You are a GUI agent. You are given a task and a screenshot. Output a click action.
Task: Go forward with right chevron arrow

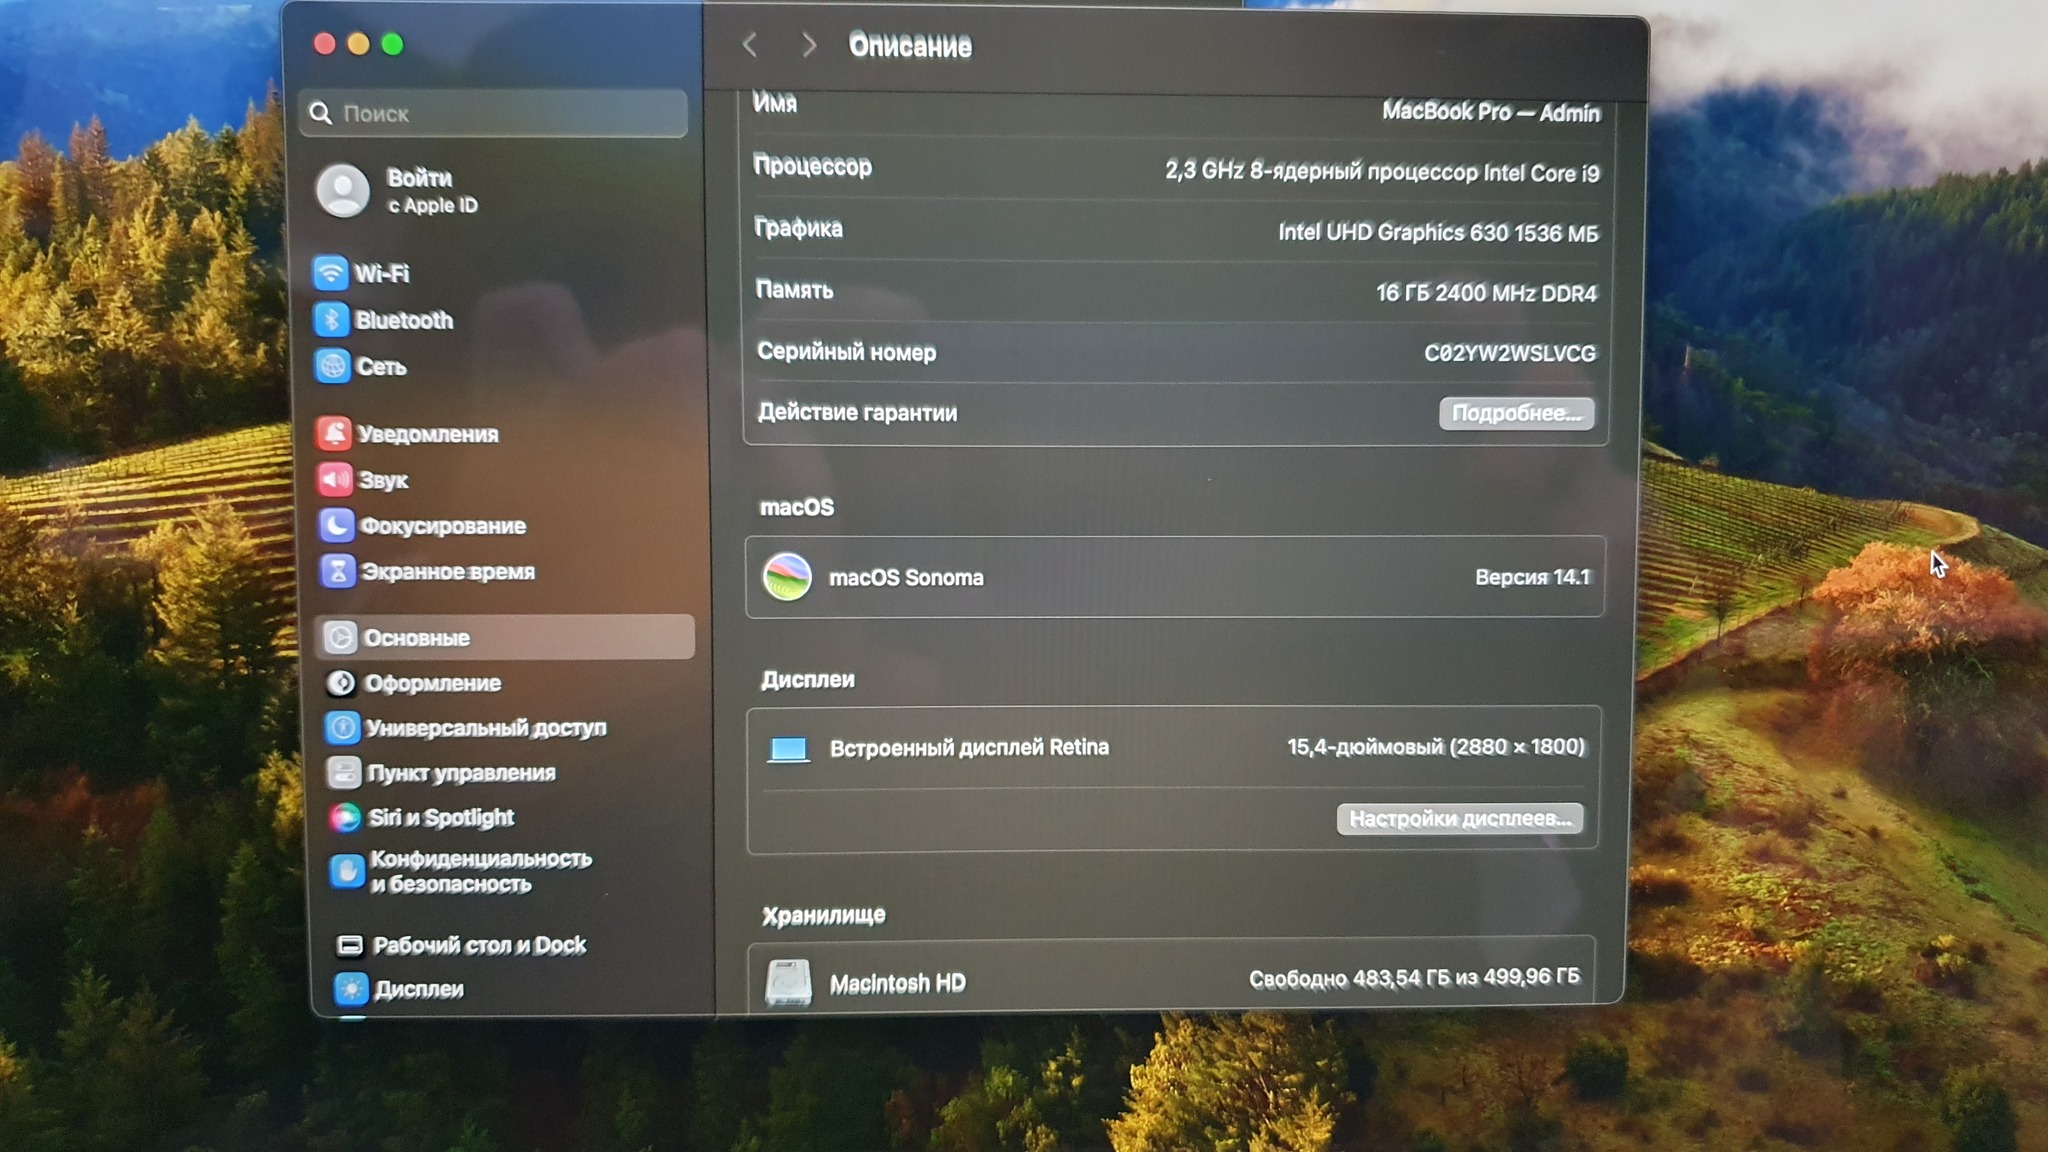coord(809,45)
